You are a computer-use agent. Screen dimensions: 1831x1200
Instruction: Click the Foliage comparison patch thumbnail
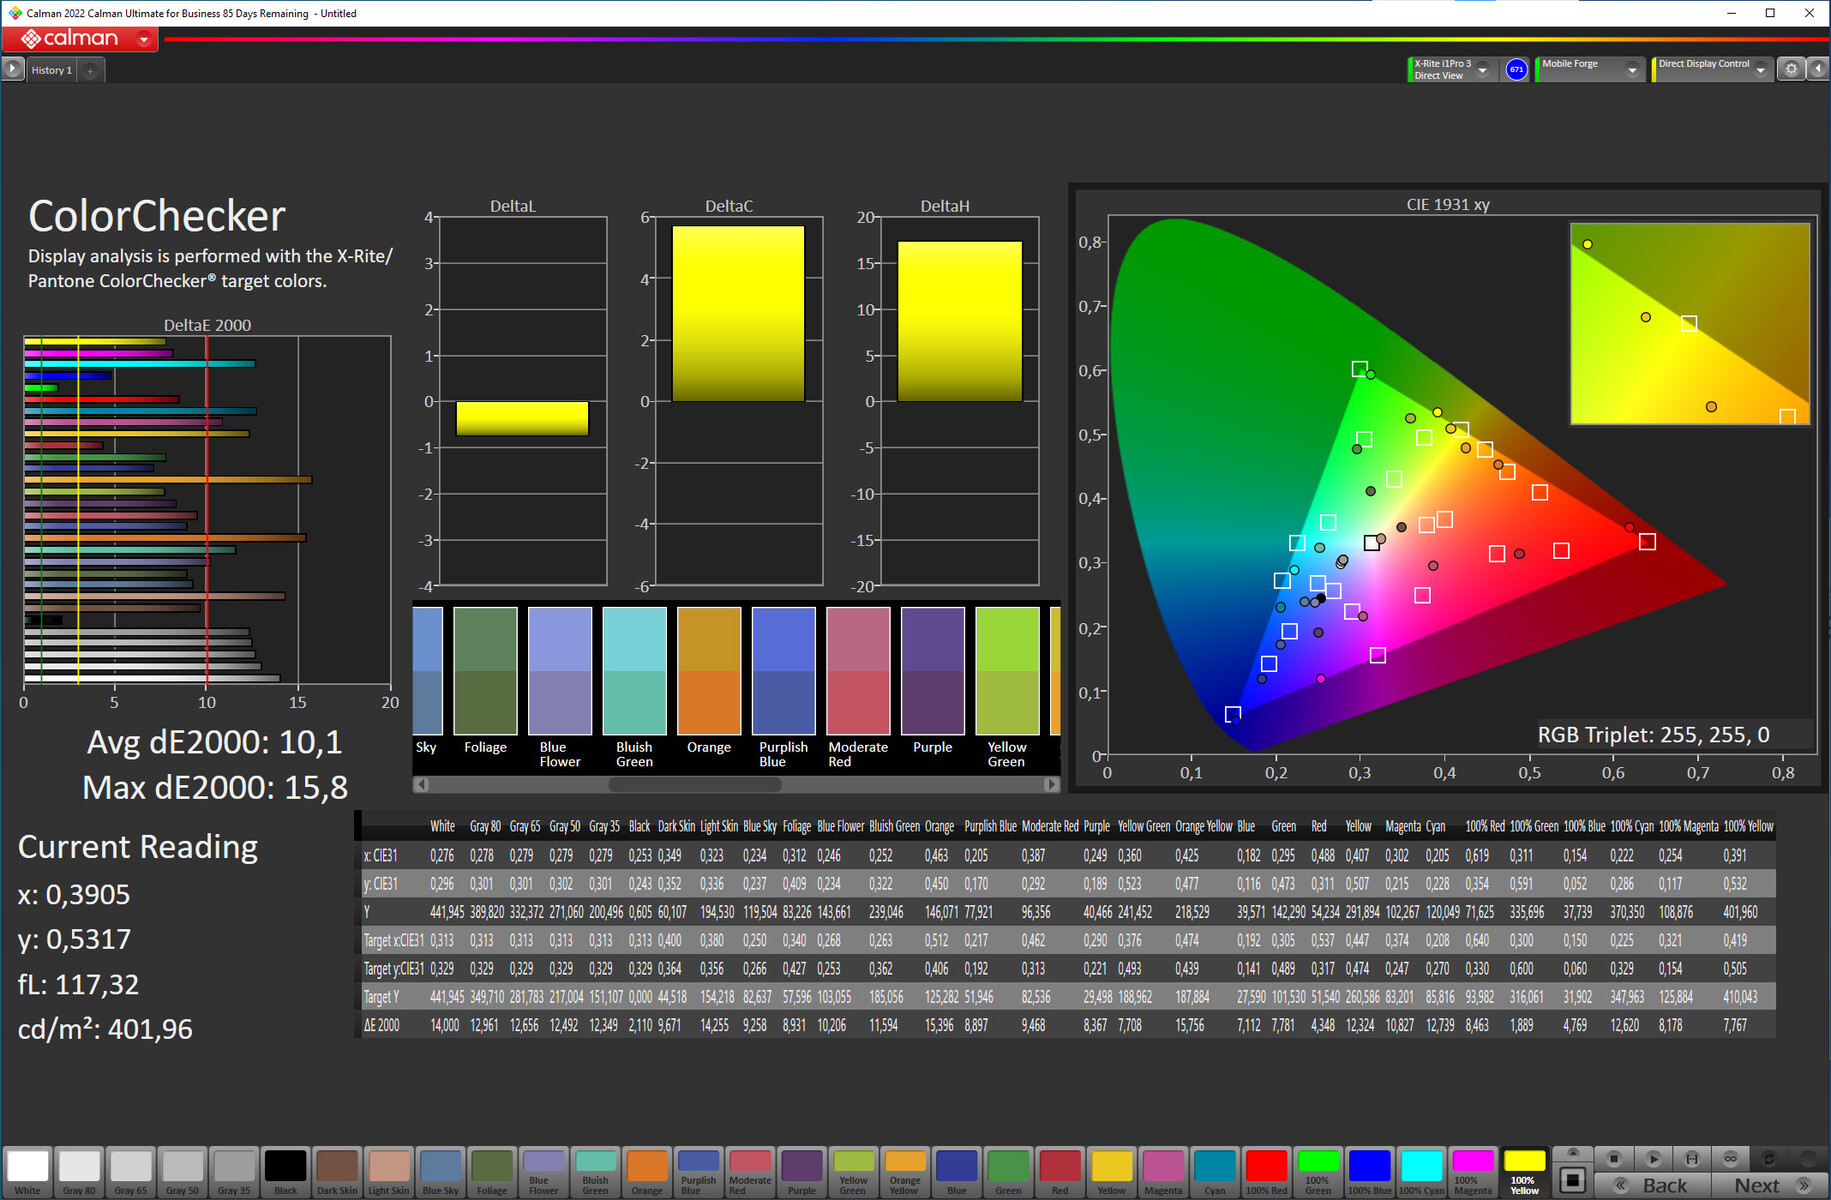pos(485,671)
